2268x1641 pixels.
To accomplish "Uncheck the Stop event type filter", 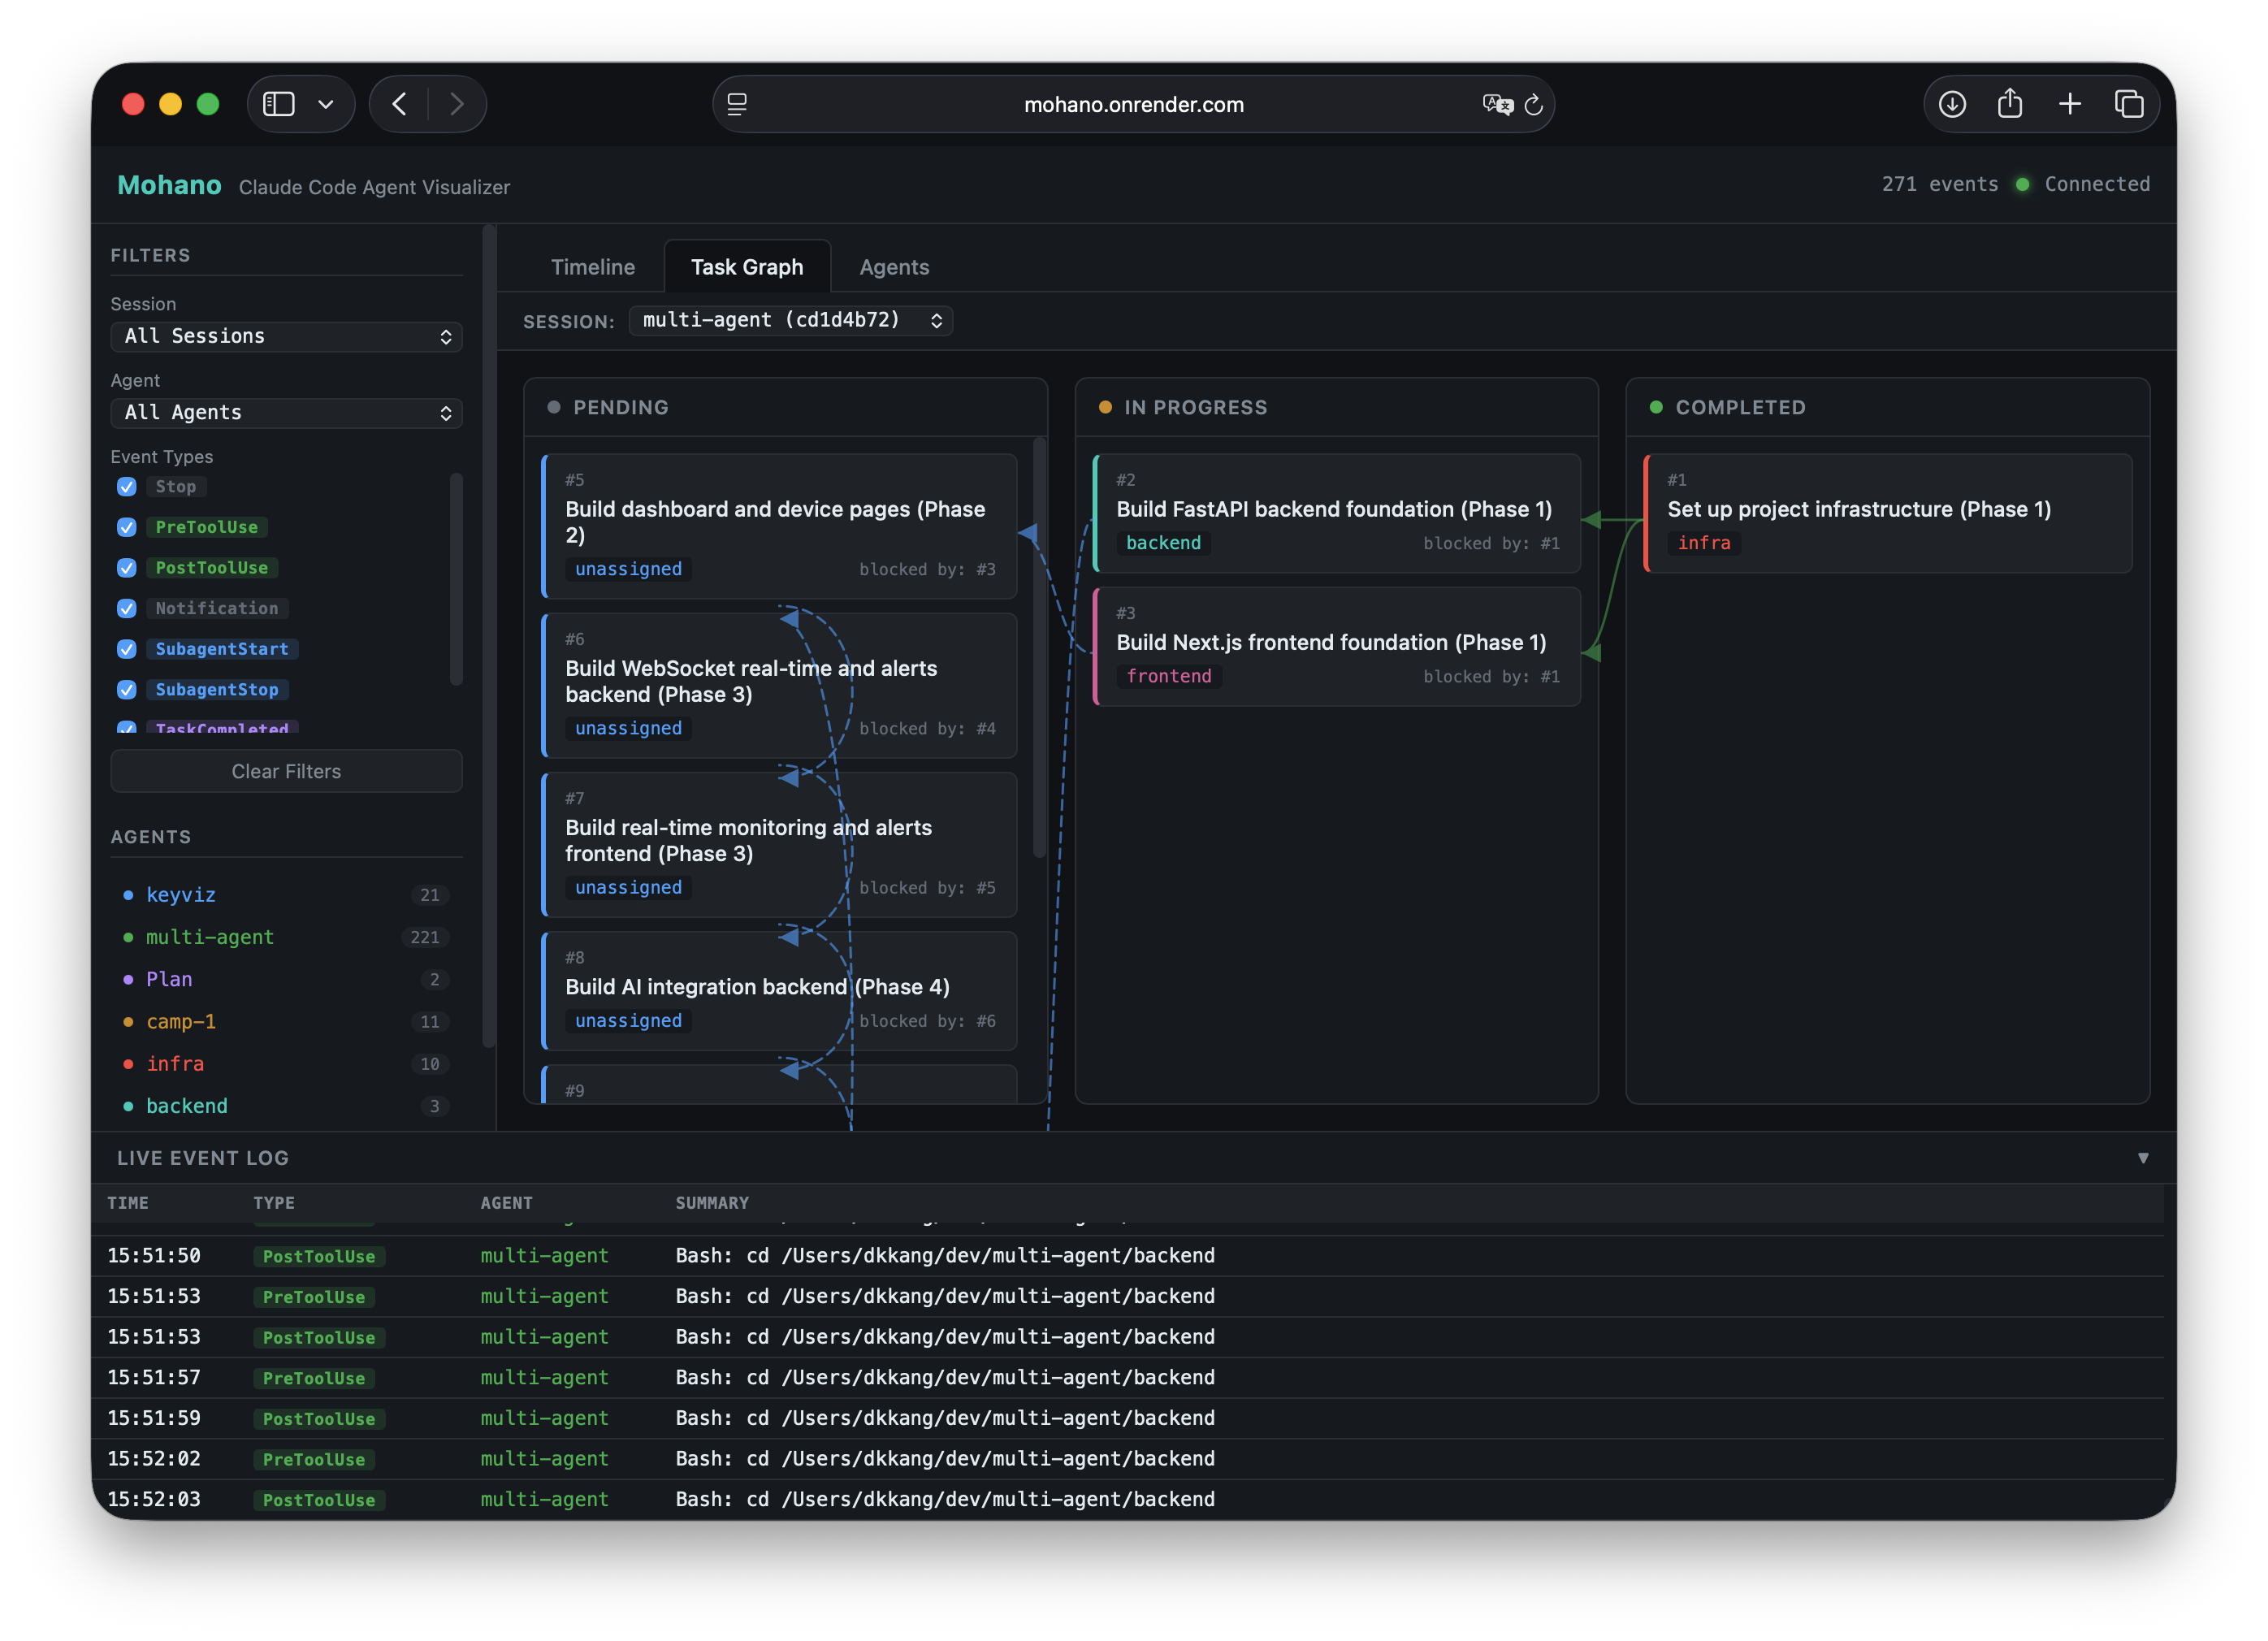I will tap(126, 487).
